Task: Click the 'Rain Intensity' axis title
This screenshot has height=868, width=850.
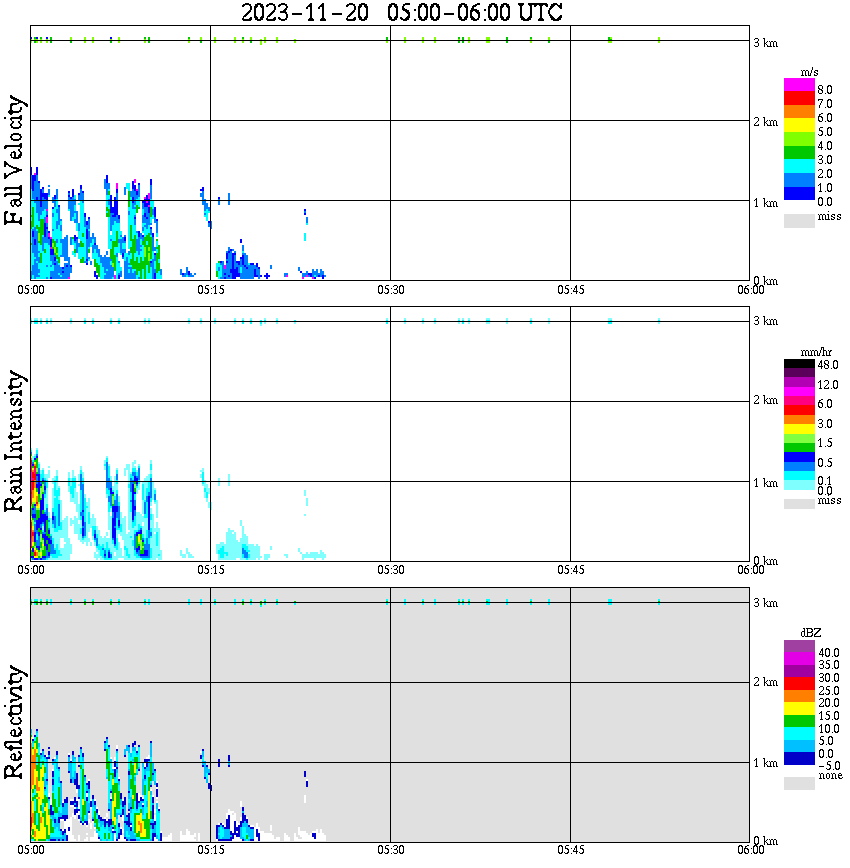Action: (x=14, y=441)
